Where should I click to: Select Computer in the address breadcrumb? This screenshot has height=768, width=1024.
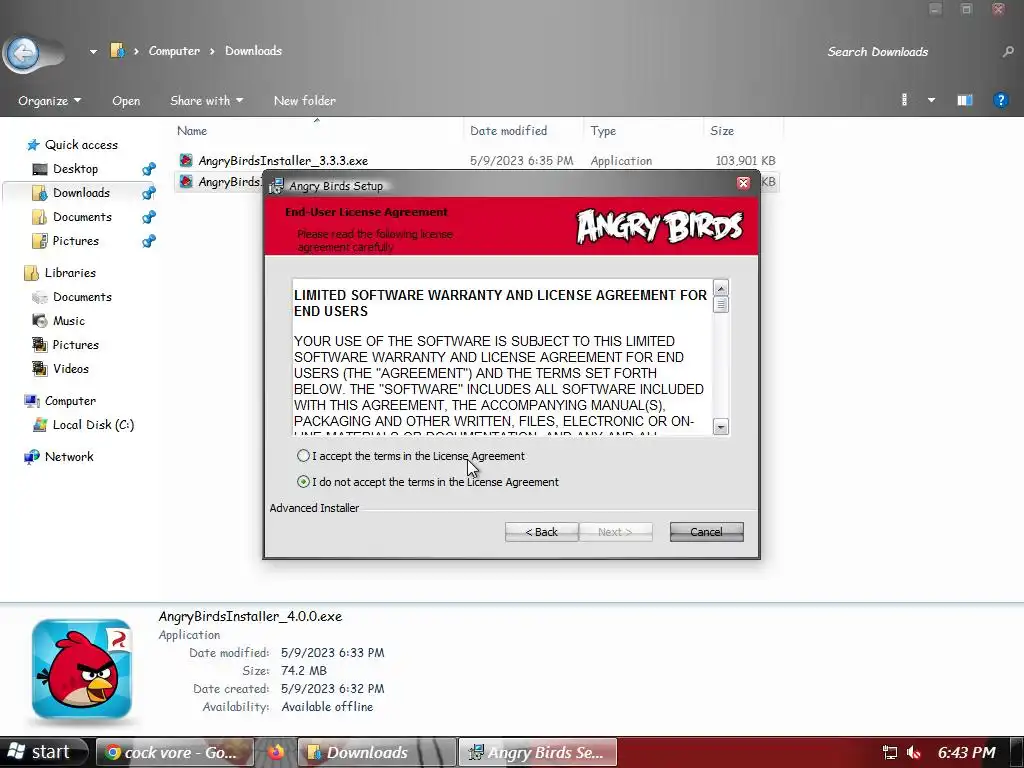click(x=174, y=51)
